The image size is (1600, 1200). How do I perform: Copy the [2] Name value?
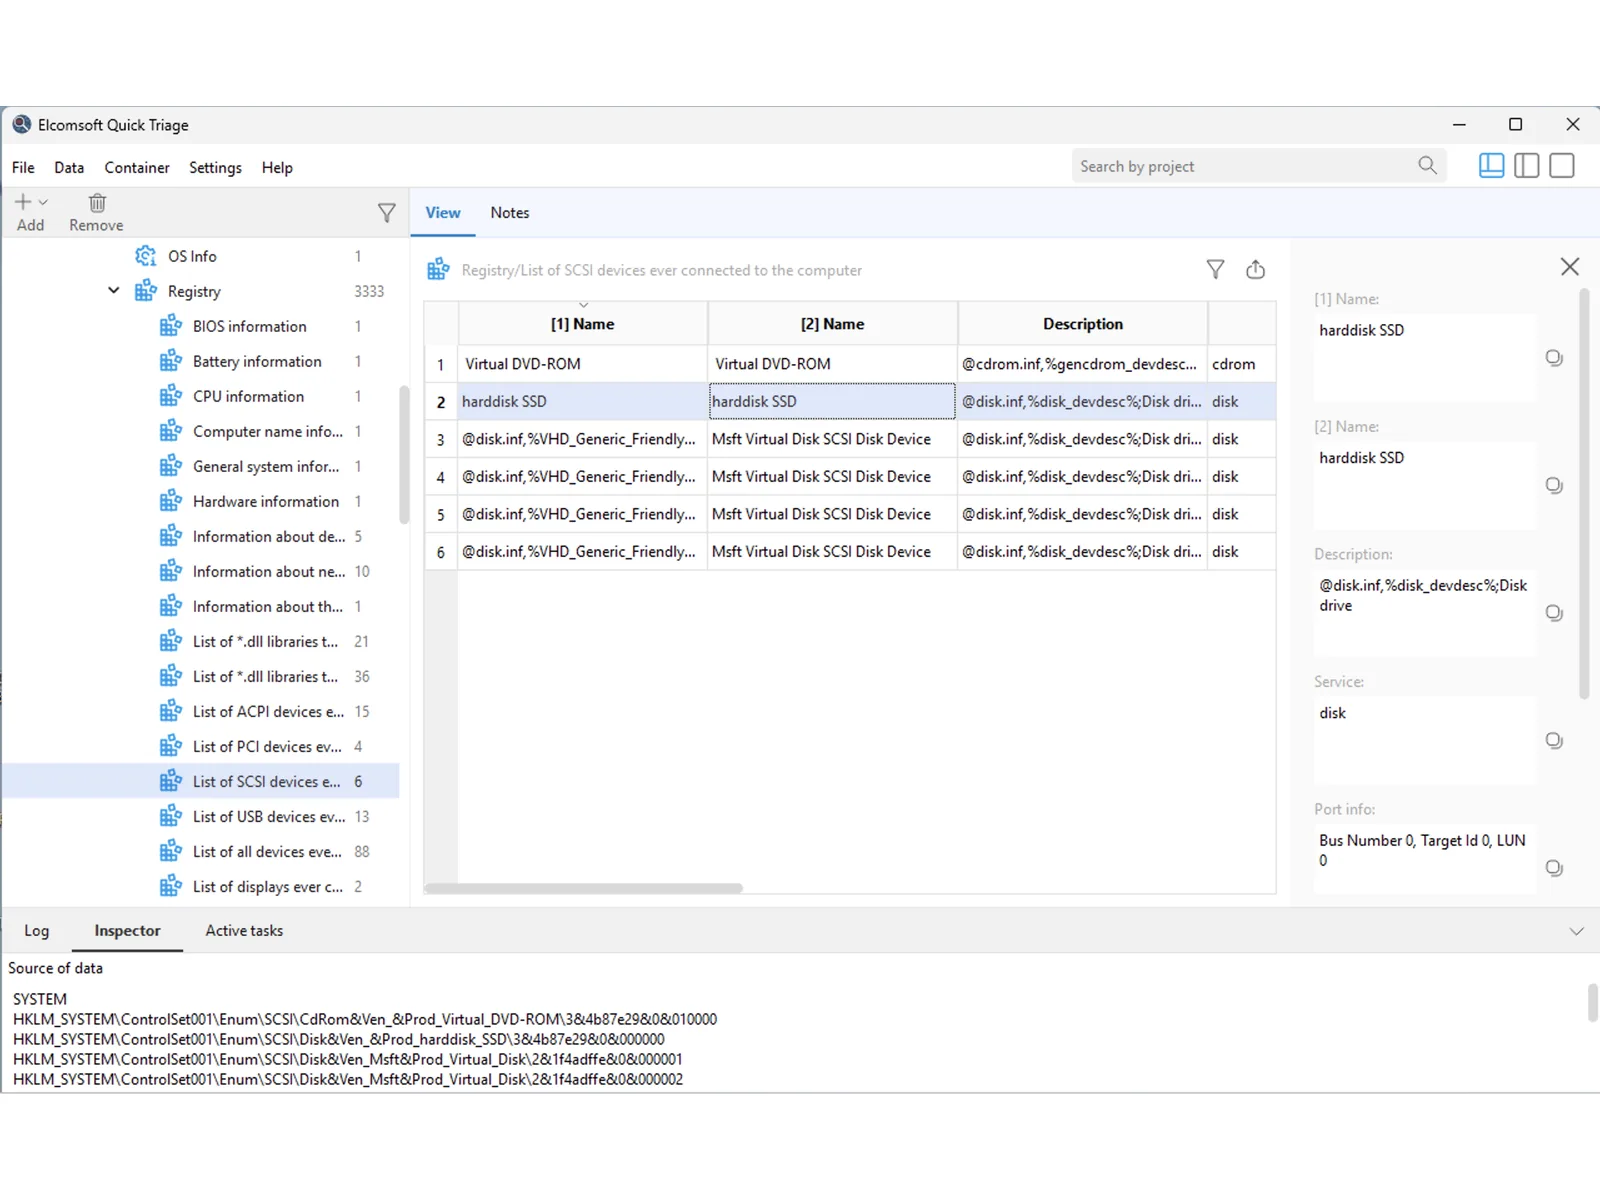[x=1554, y=486]
